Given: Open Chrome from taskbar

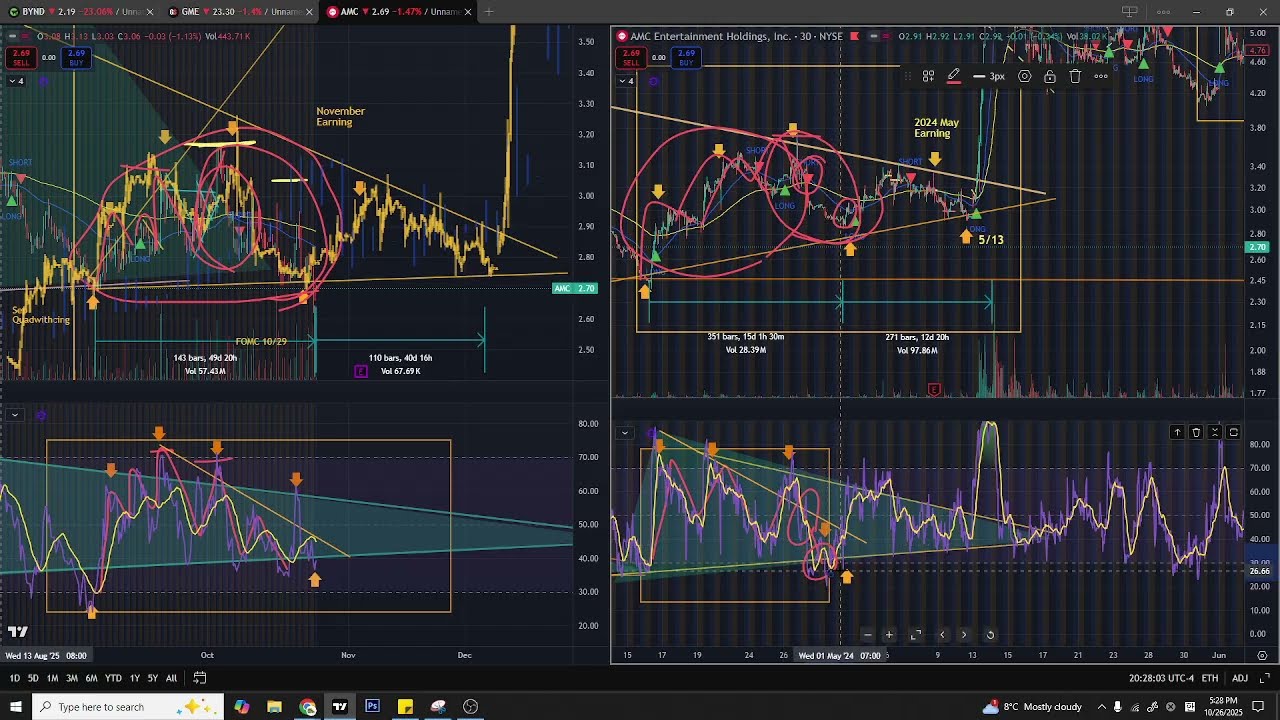Looking at the screenshot, I should point(307,707).
